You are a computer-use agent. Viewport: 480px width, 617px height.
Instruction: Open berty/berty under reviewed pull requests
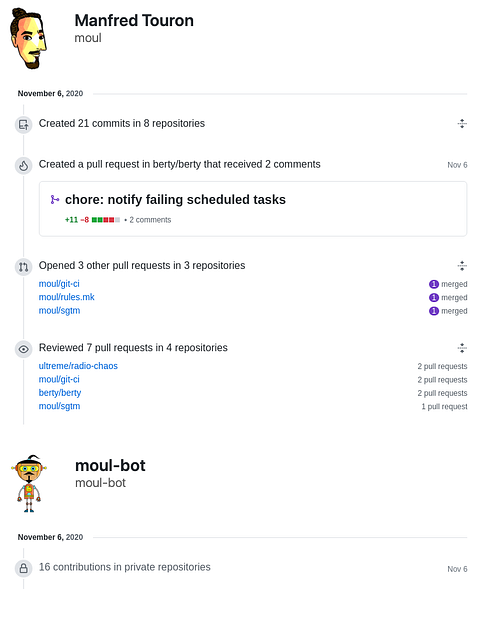tap(60, 393)
